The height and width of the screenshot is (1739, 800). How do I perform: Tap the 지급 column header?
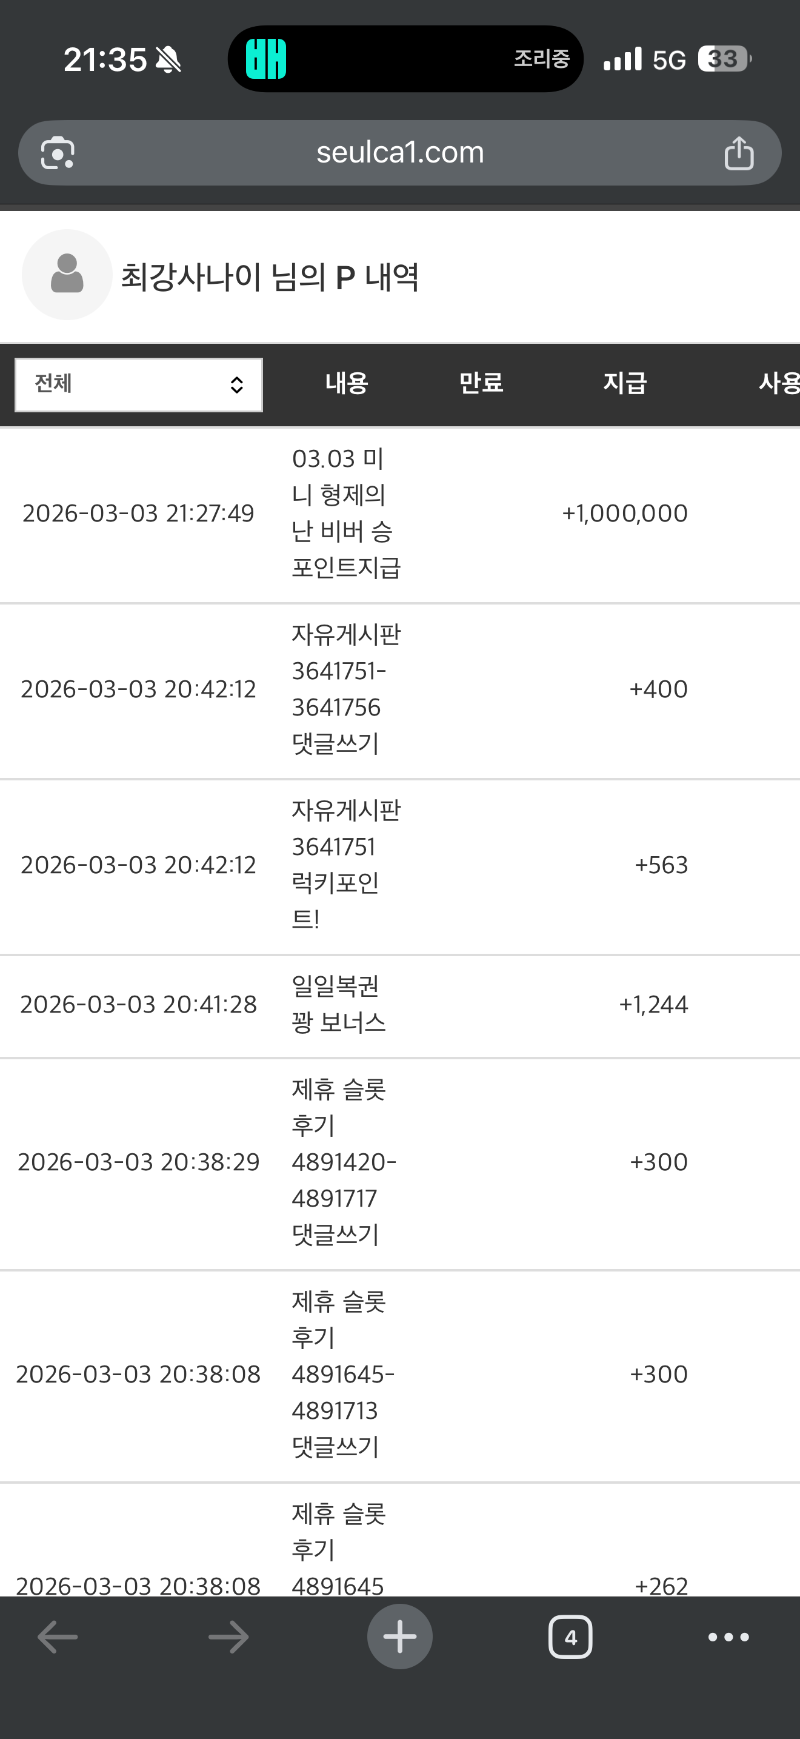click(625, 383)
